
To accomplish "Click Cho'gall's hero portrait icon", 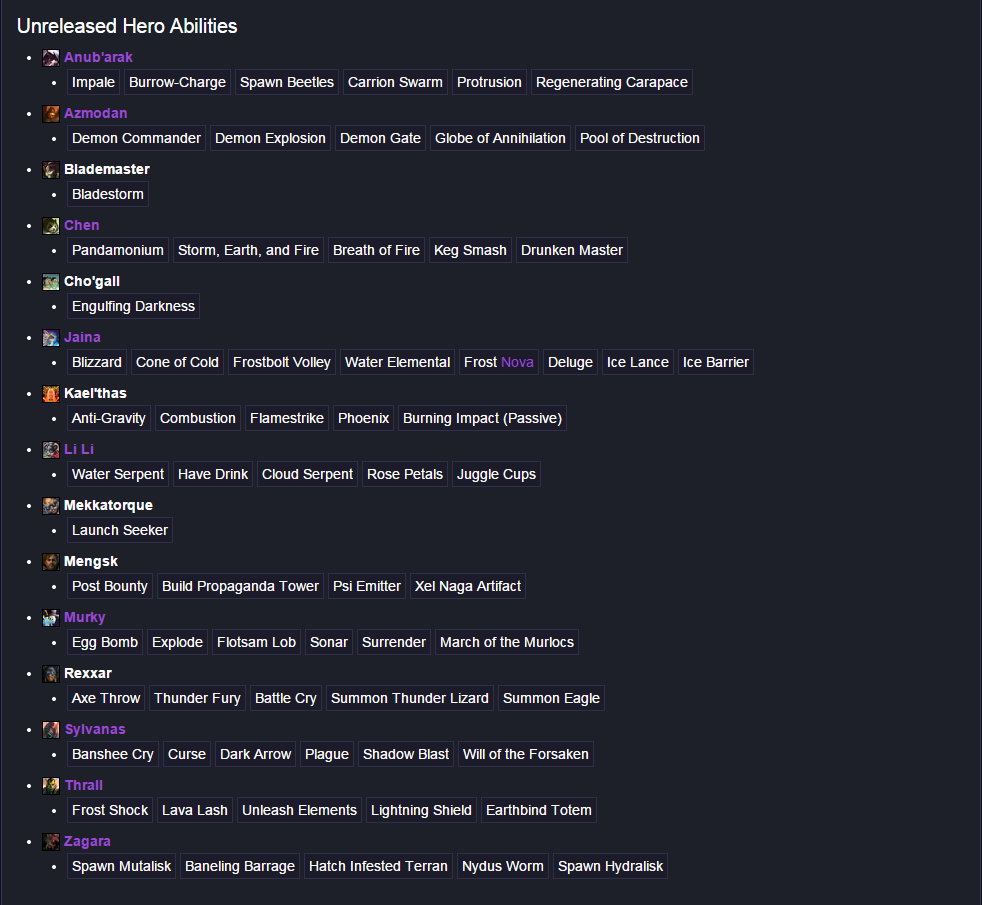I will pyautogui.click(x=51, y=282).
